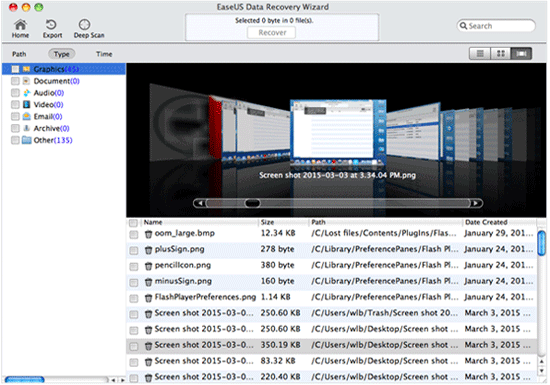Click trash icon beside pencilIcon.png
This screenshot has width=550, height=385.
pos(148,266)
